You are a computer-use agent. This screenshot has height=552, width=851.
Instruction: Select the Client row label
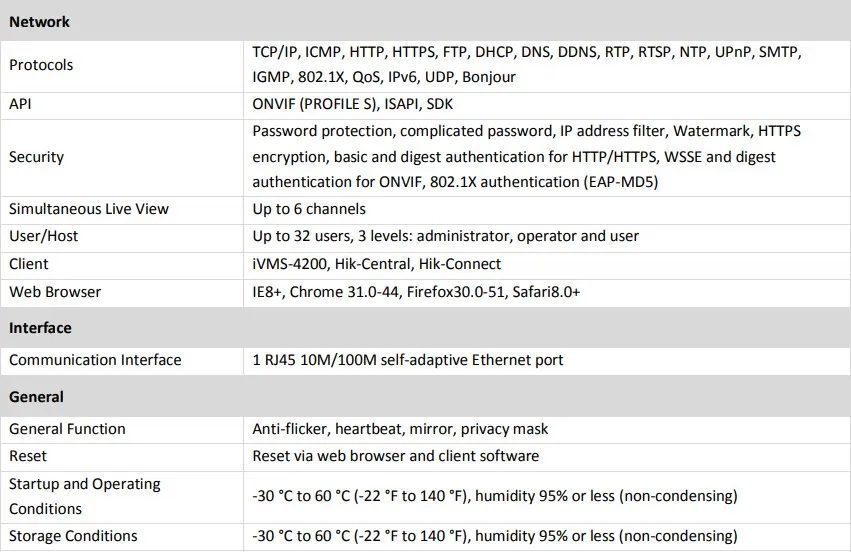(x=29, y=264)
